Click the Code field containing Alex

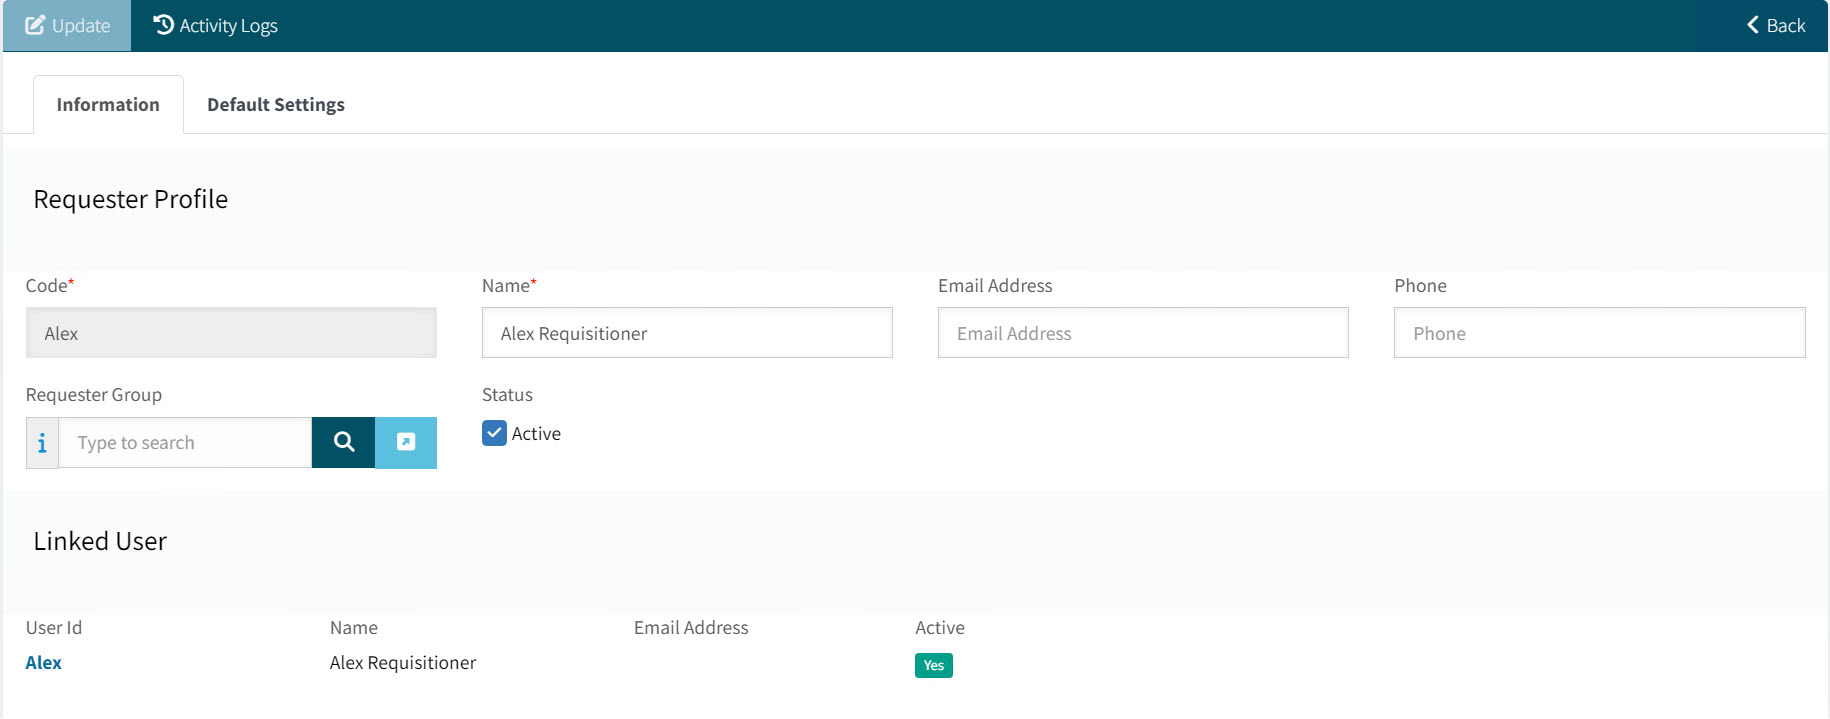(231, 333)
